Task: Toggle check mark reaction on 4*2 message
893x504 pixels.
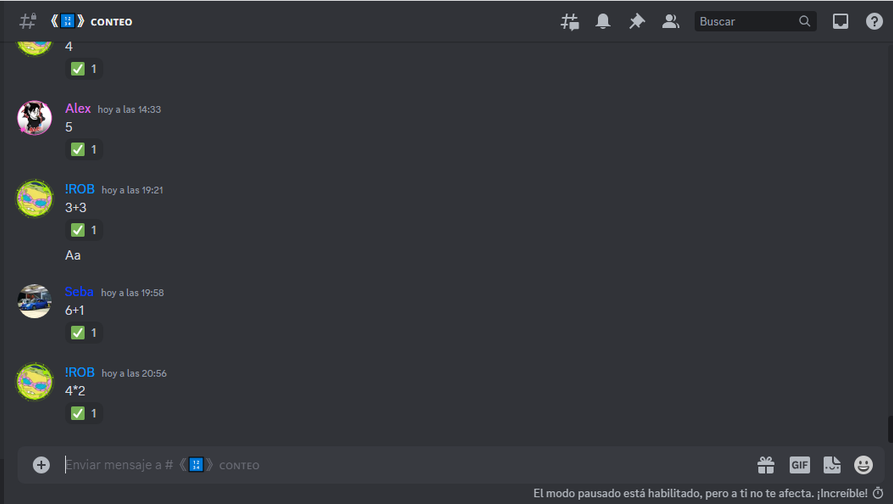Action: 84,413
